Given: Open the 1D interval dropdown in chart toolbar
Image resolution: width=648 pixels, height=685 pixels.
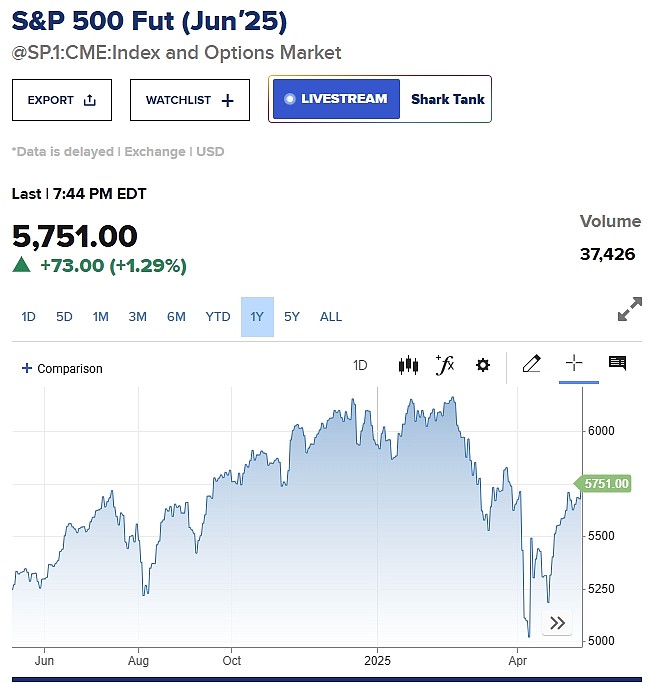Looking at the screenshot, I should click(360, 365).
